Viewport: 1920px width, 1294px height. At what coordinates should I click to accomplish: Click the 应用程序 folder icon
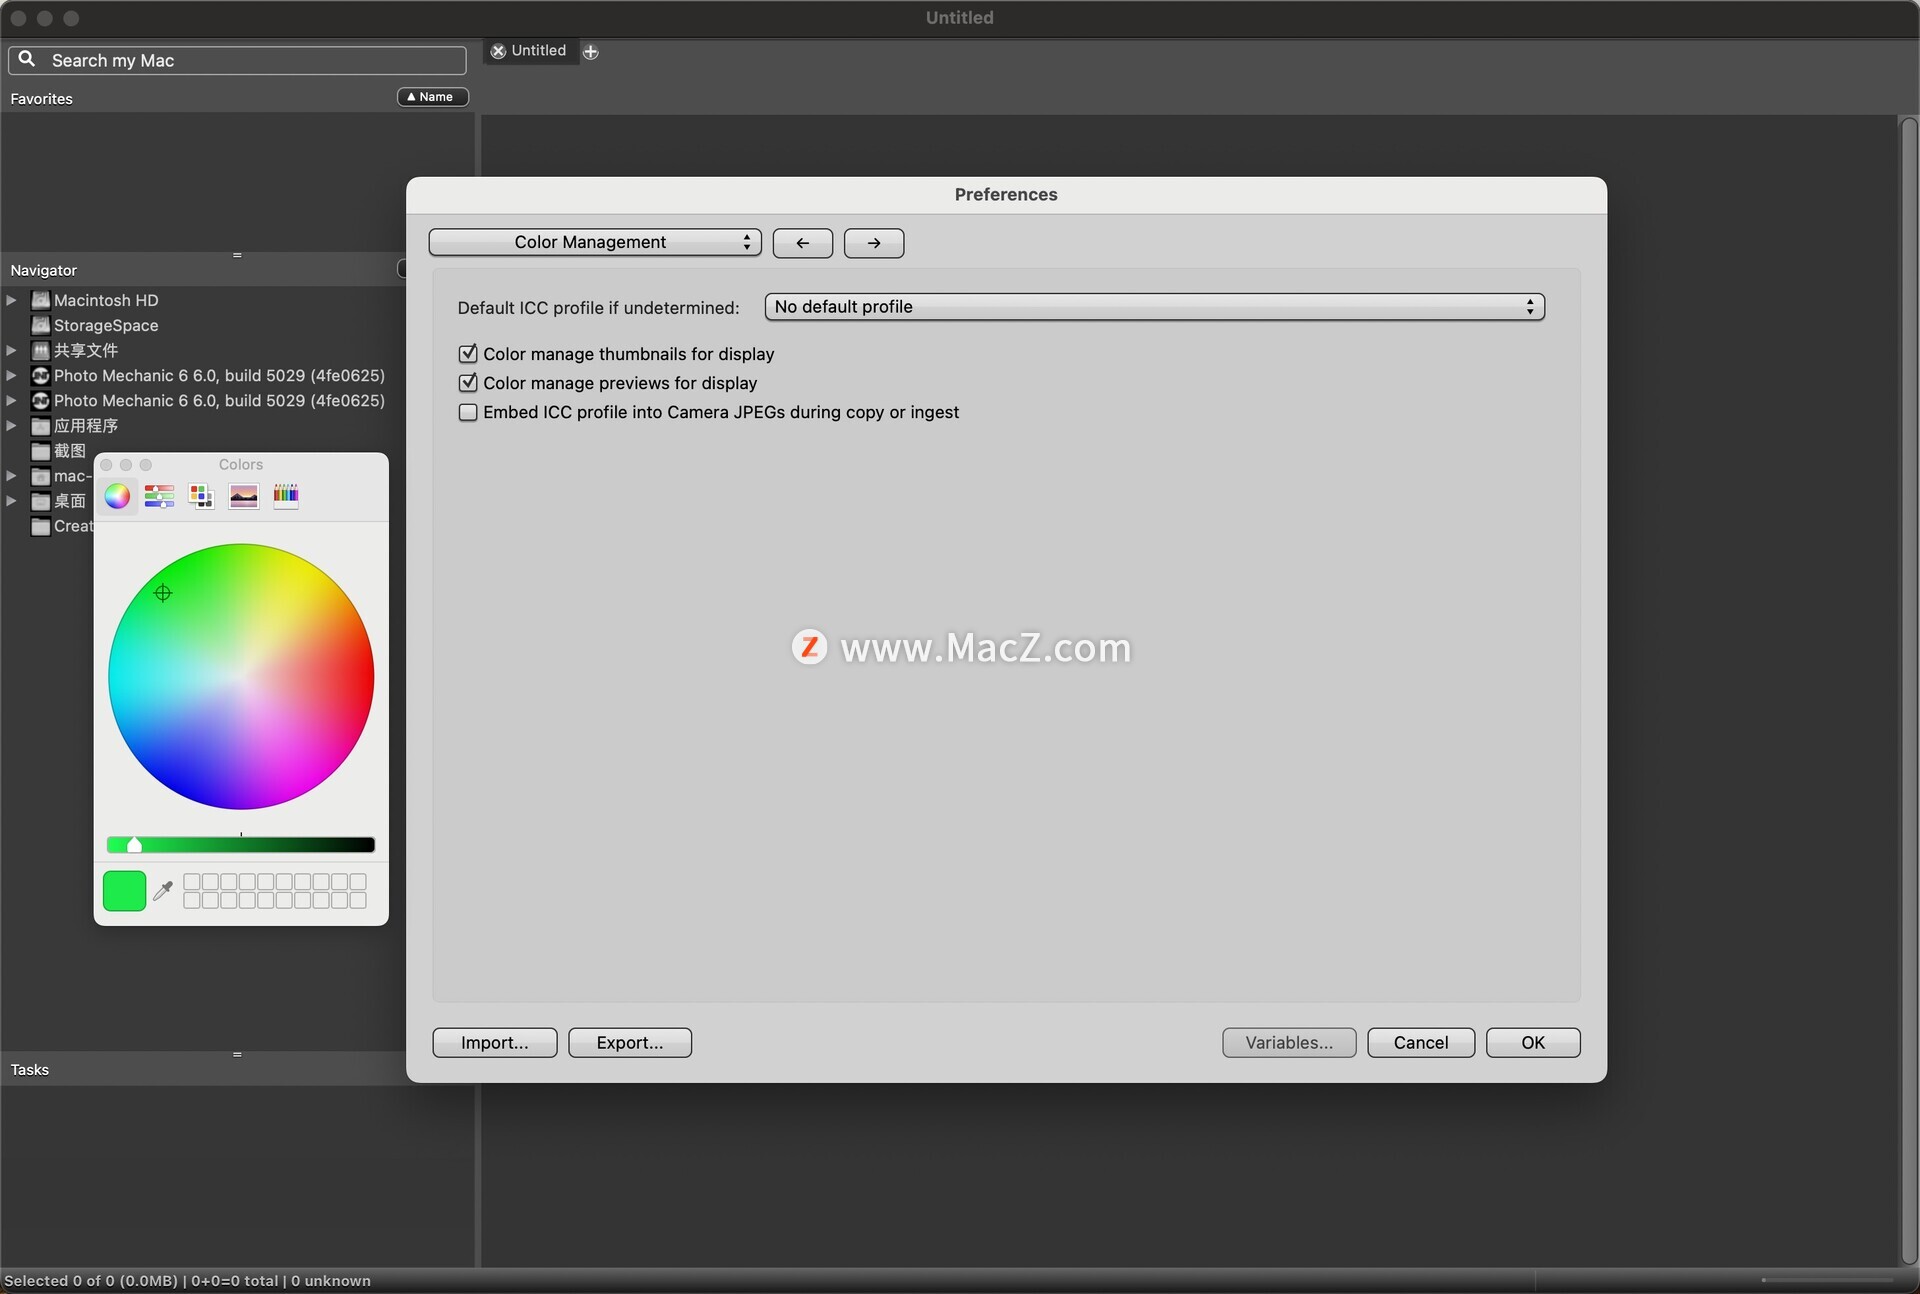tap(41, 426)
